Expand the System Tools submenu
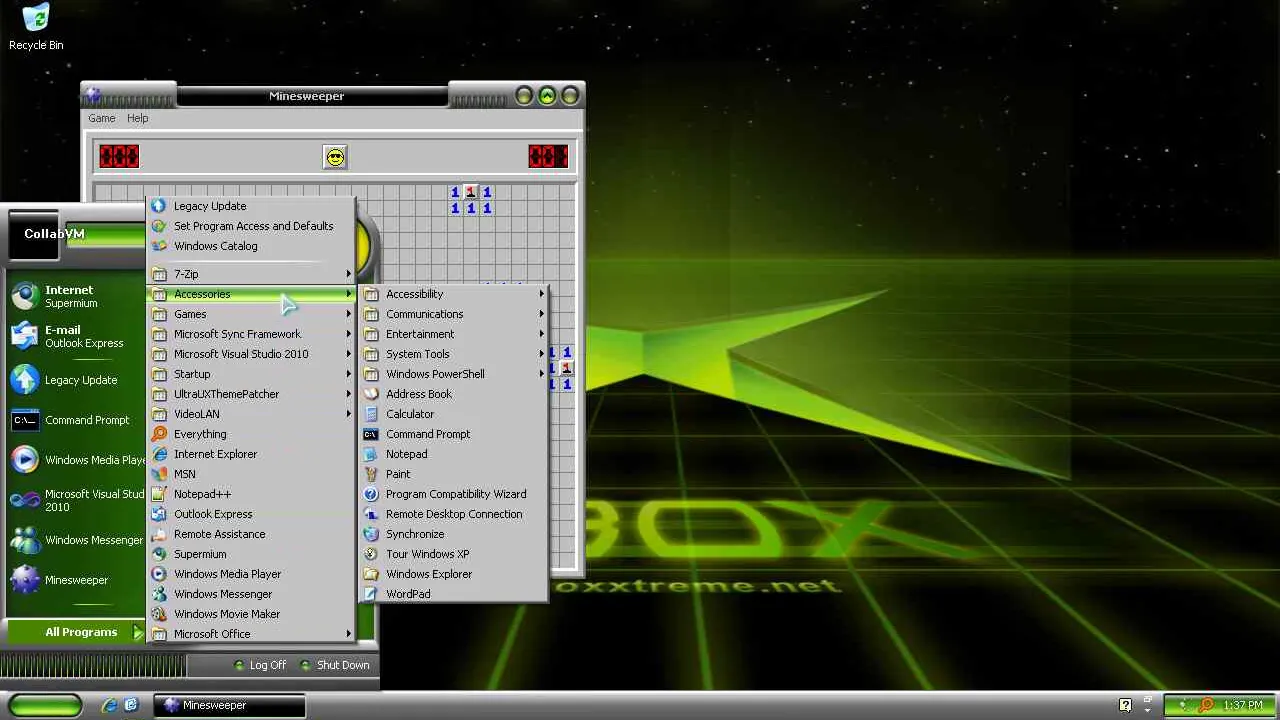Viewport: 1280px width, 720px height. 454,354
